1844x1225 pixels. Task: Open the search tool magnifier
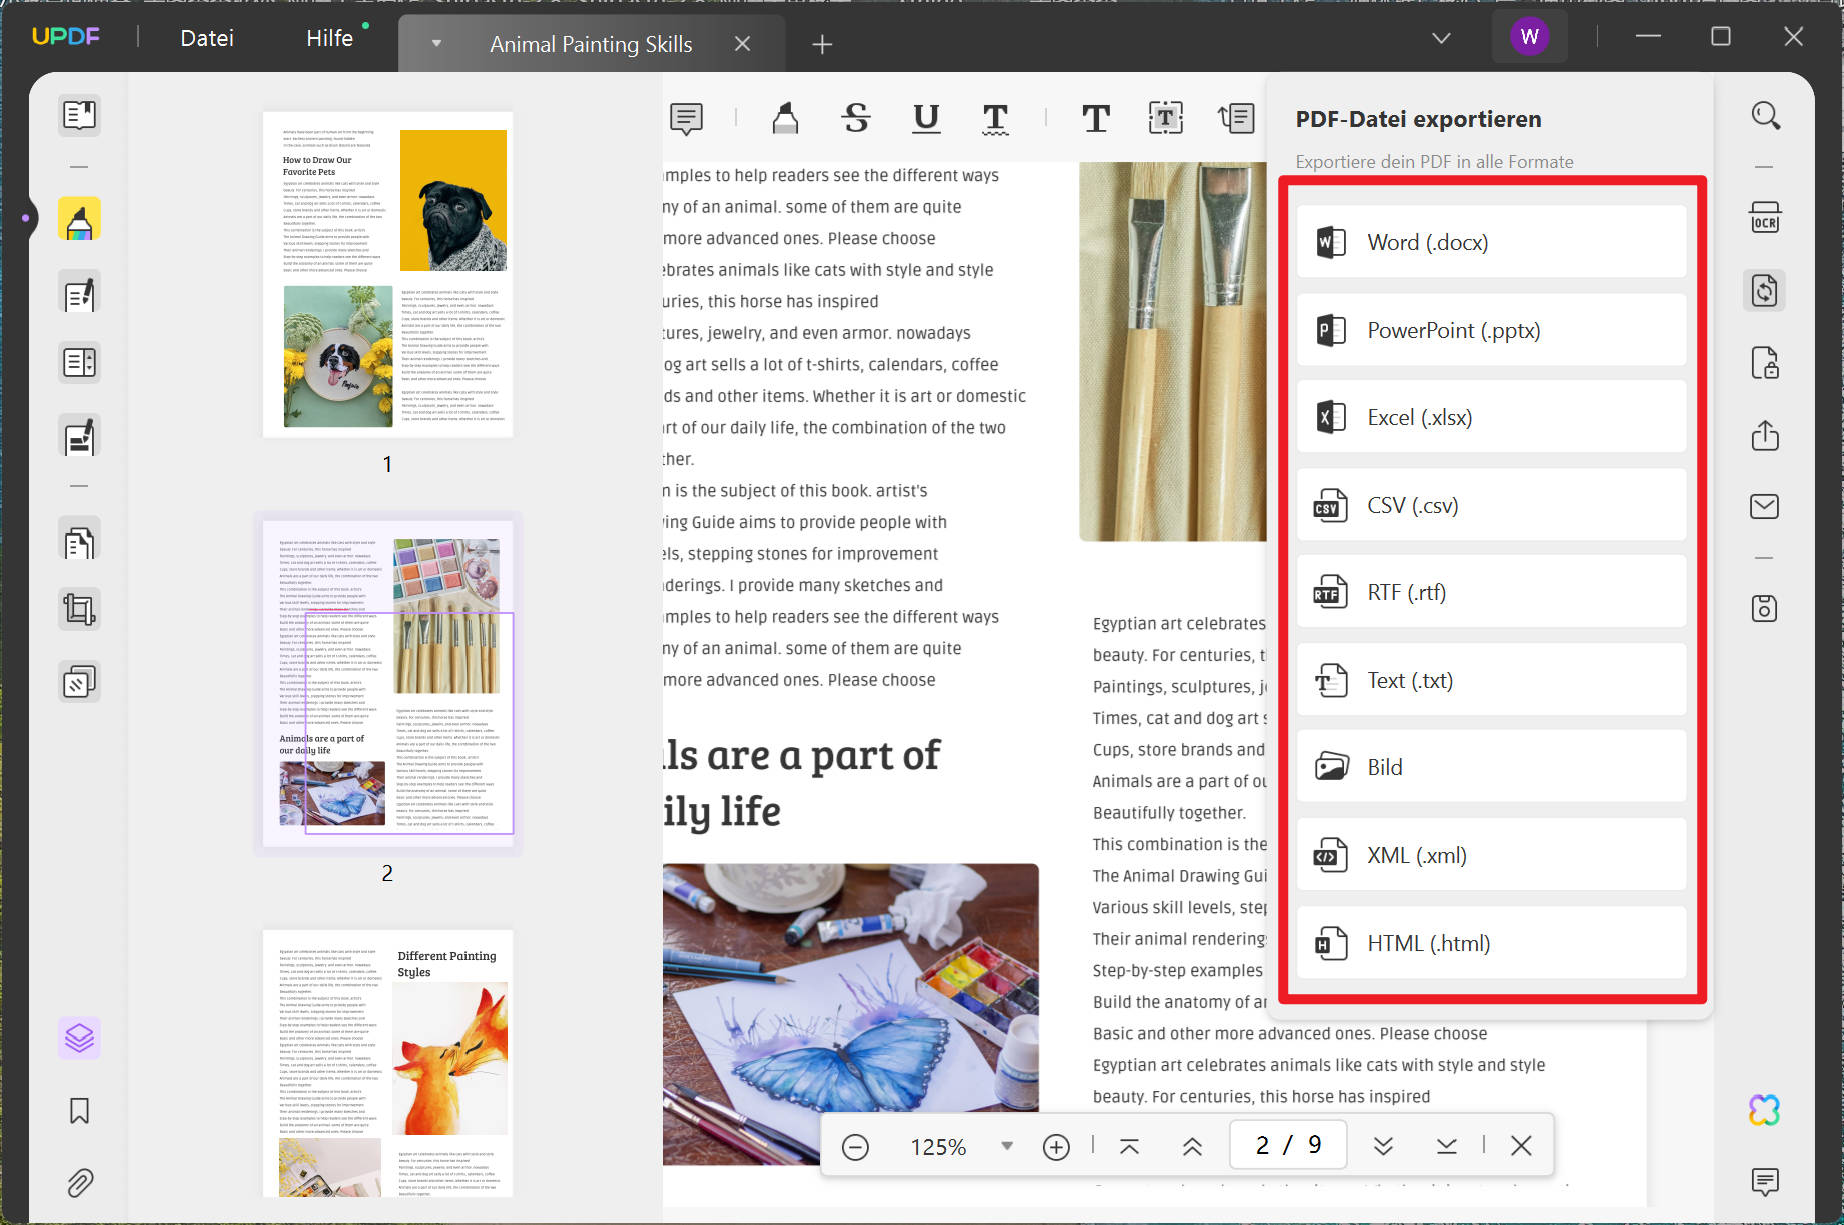[1765, 116]
